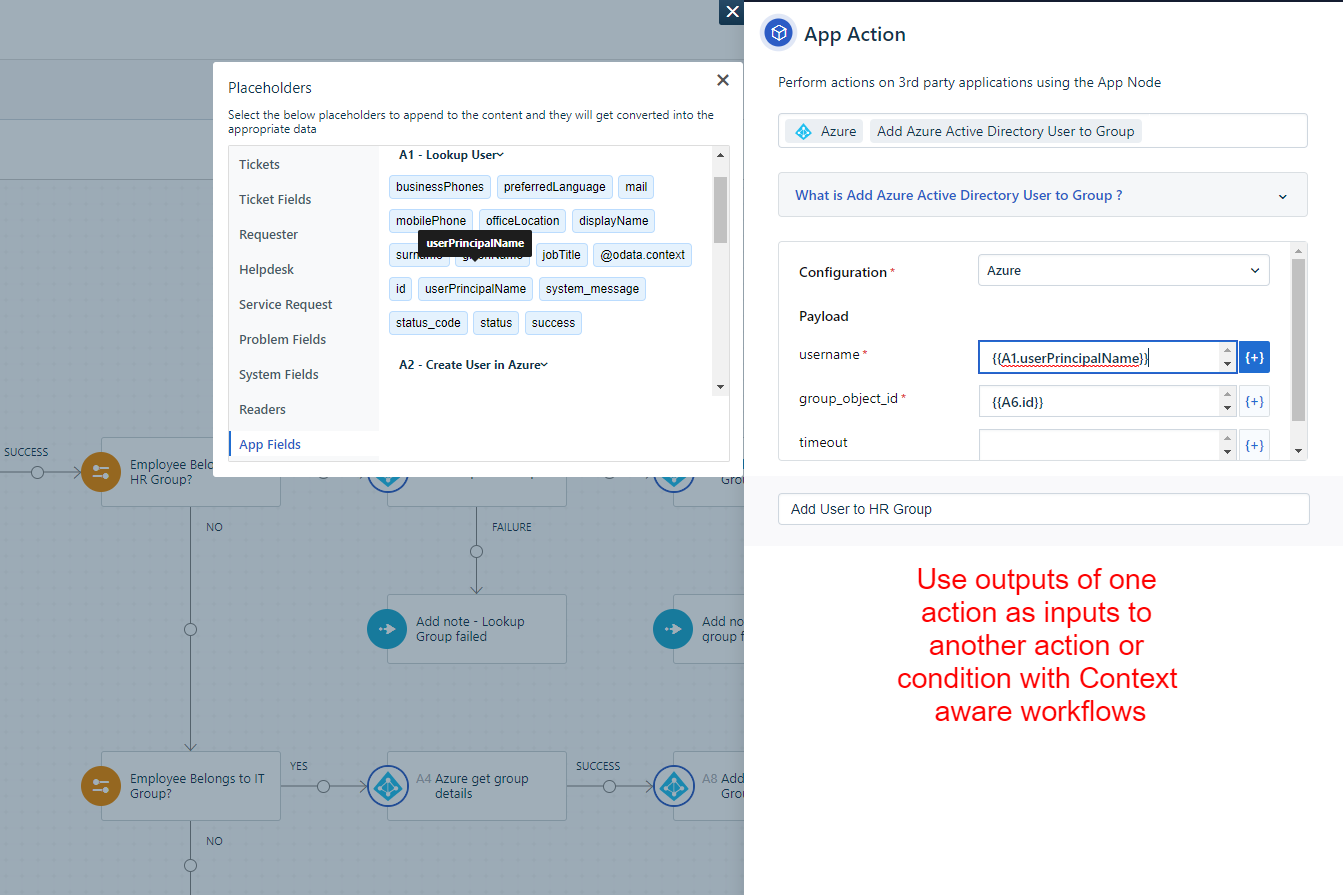Open placeholder picker for username field

[1254, 357]
